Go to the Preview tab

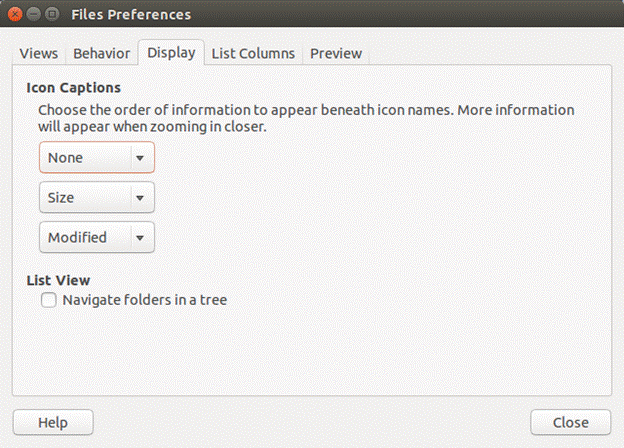[x=336, y=53]
